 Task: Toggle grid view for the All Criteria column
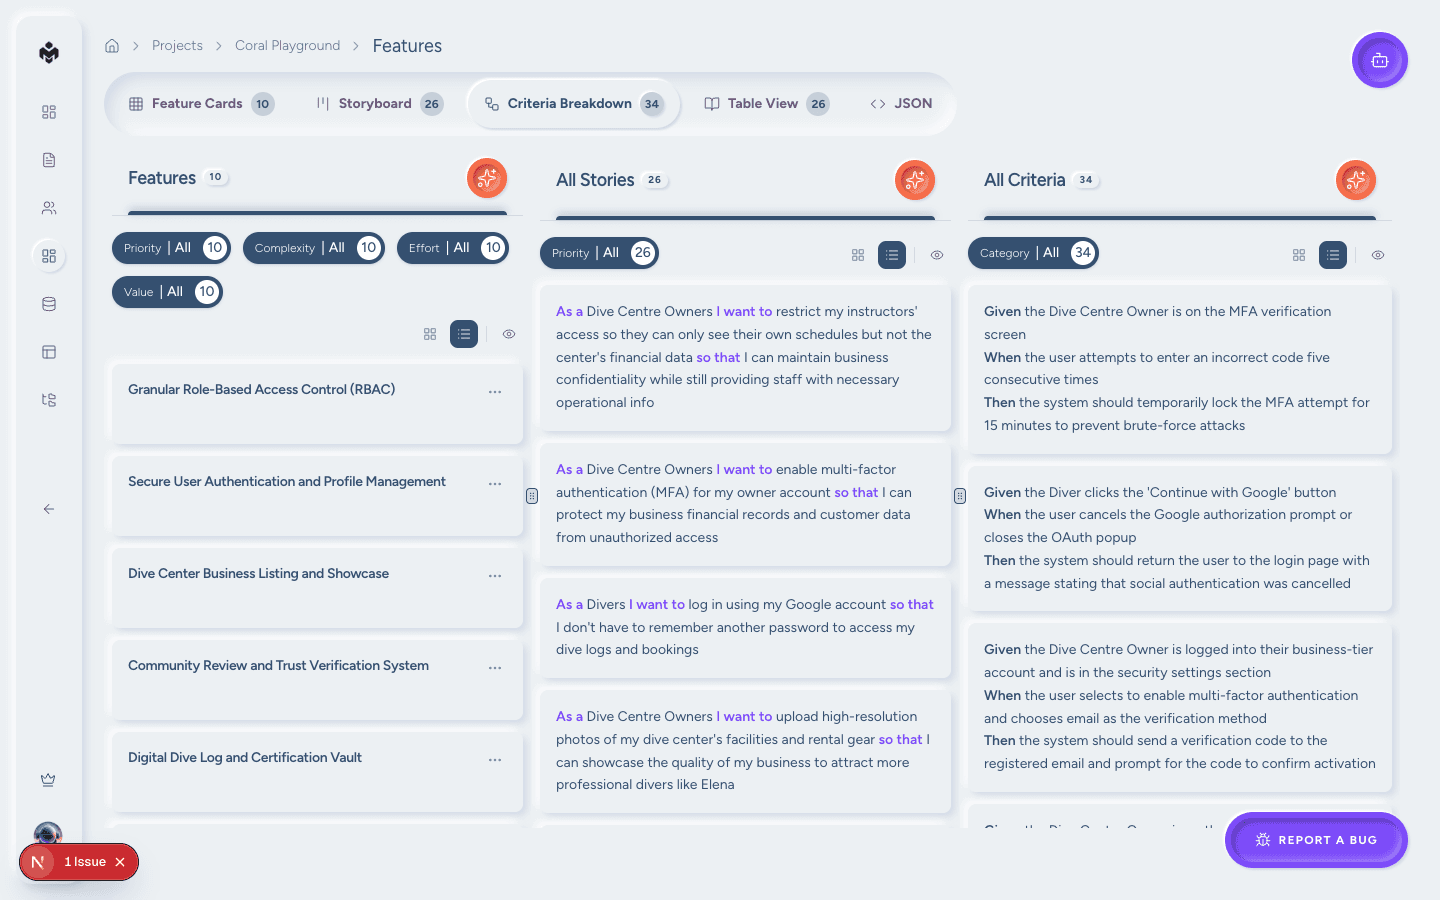click(x=1299, y=255)
